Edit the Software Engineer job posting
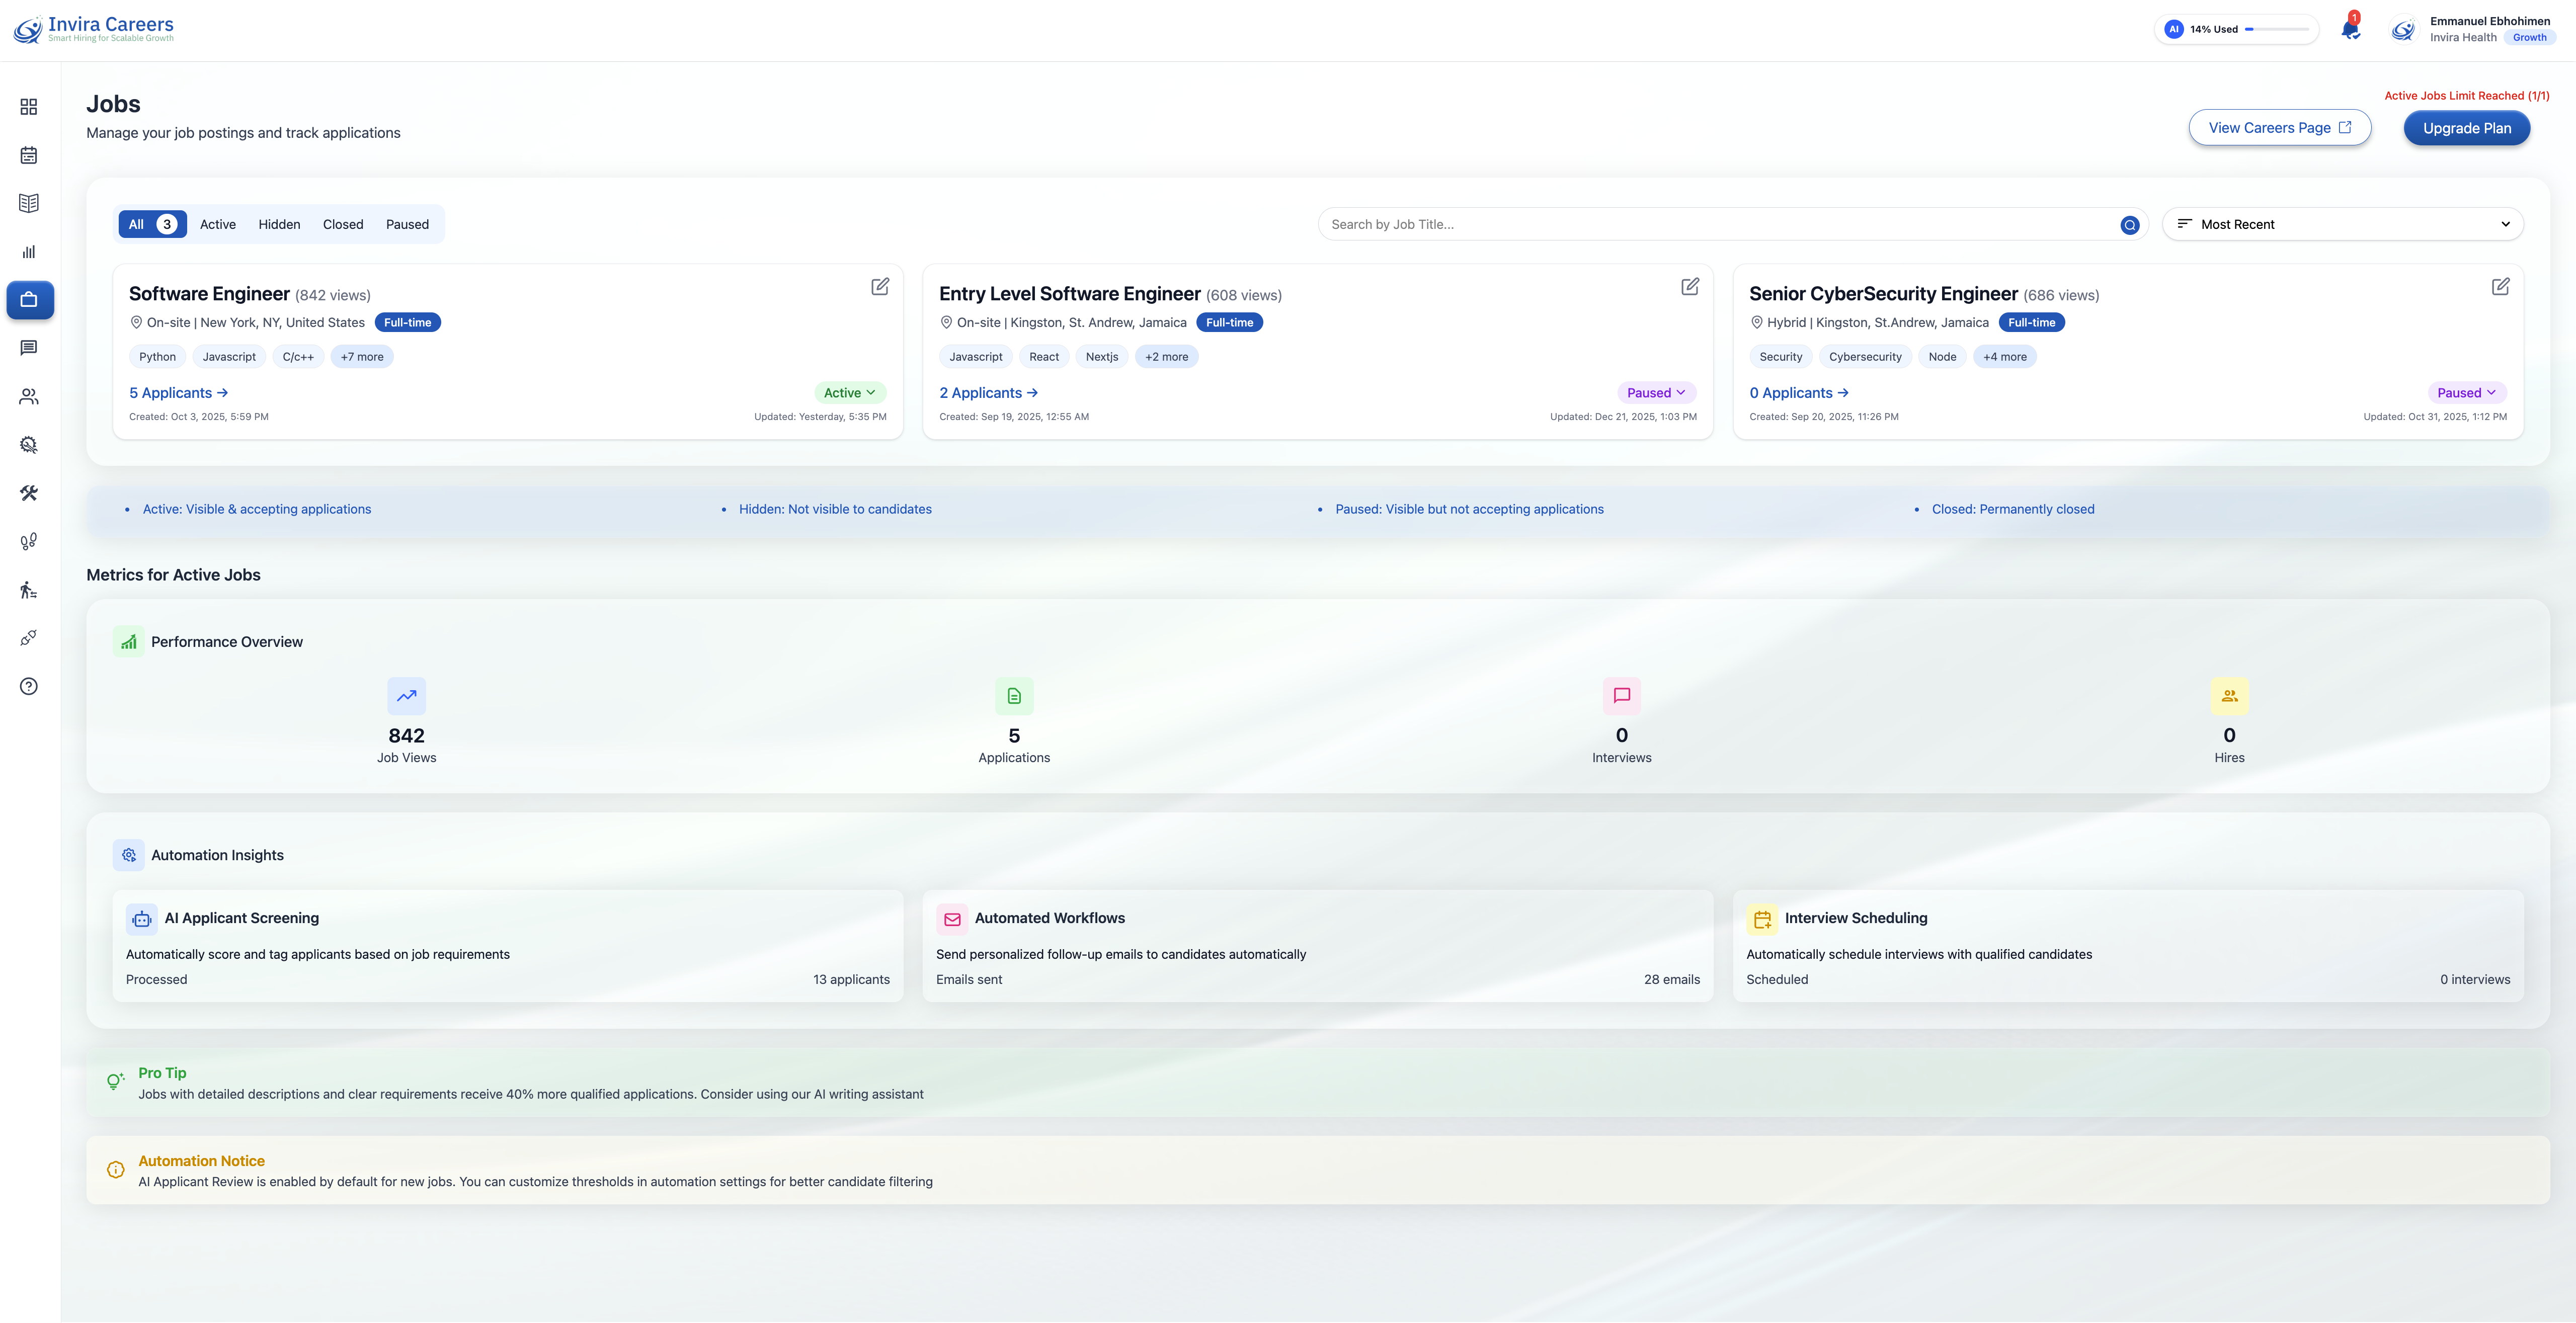2576x1323 pixels. (880, 287)
